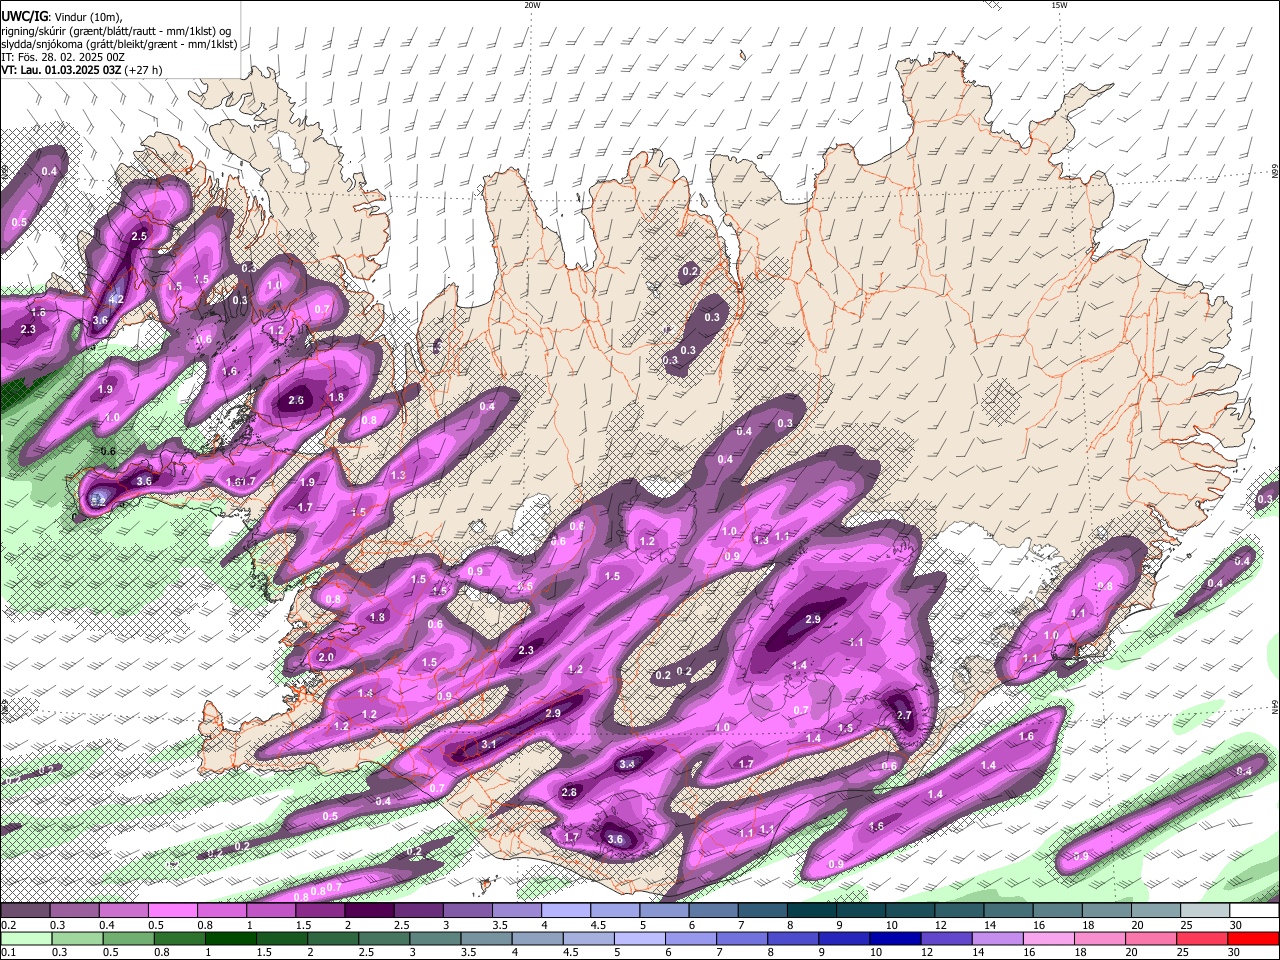This screenshot has width=1280, height=960.
Task: Click the 4.2 precipitation peak value on the map
Action: click(116, 299)
